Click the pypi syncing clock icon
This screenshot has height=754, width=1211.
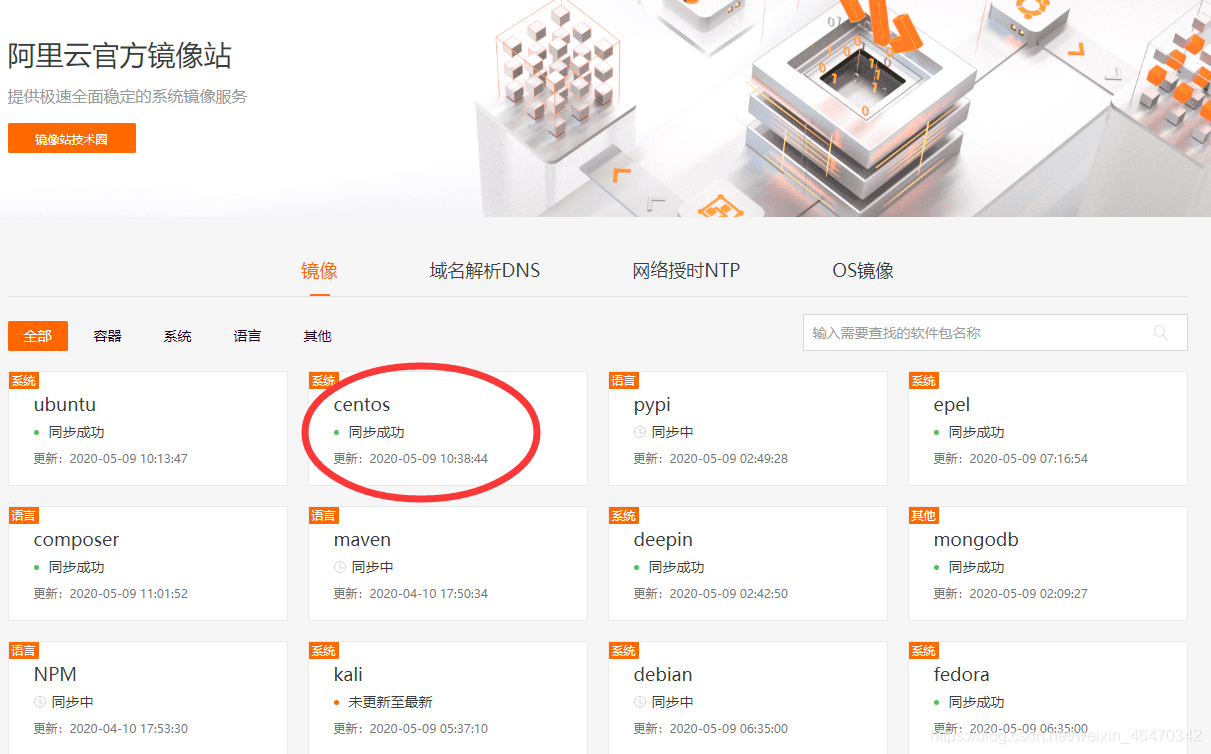640,432
